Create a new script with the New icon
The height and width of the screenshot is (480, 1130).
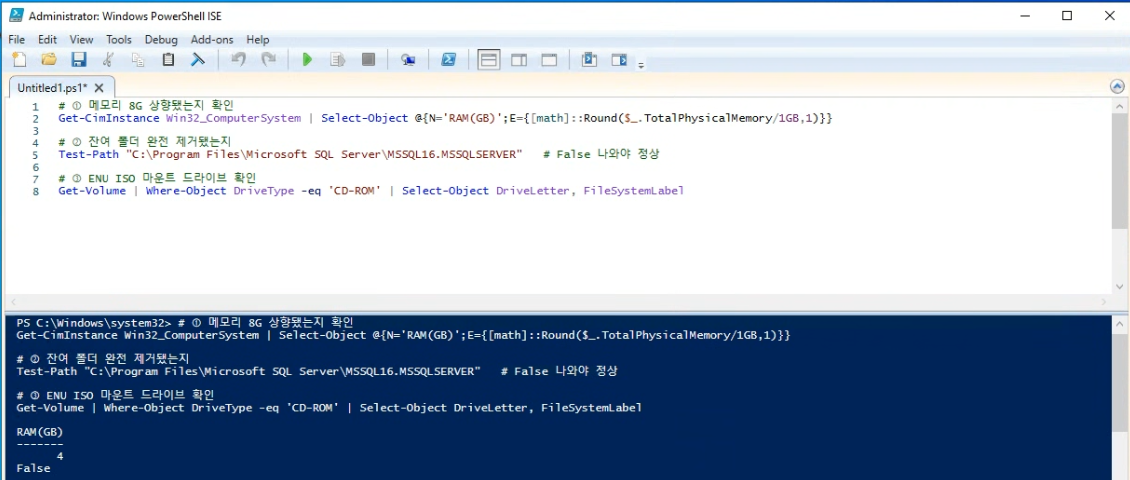(19, 60)
